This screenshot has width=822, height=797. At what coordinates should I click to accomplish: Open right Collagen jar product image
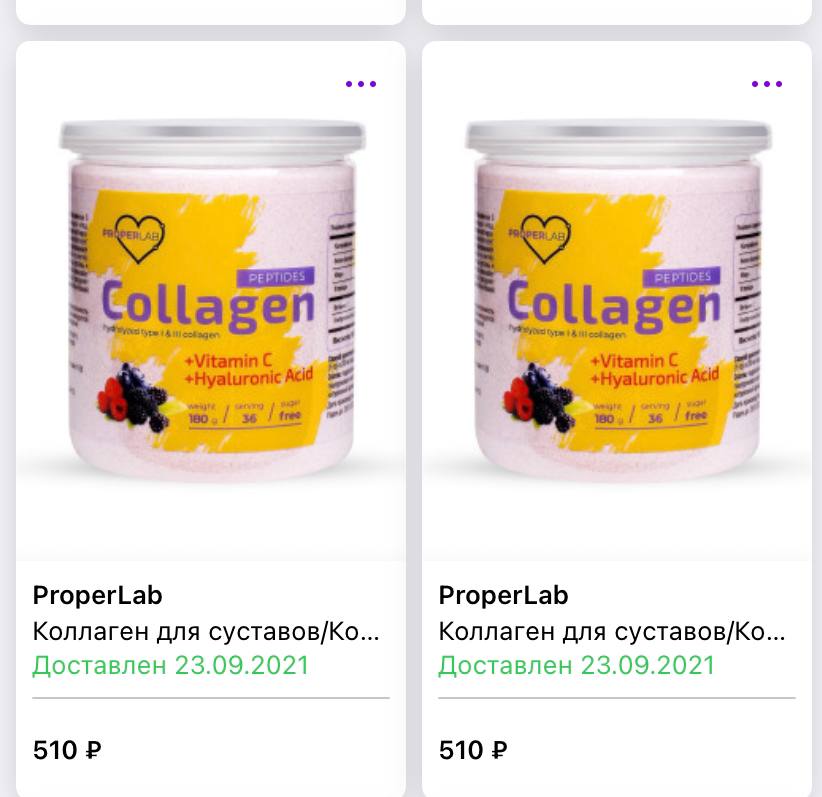point(618,300)
